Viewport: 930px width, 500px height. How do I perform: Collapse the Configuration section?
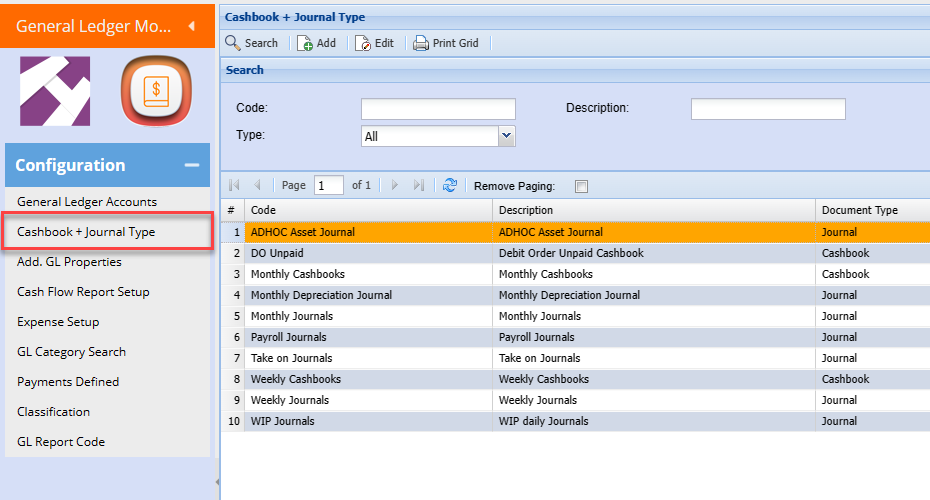pyautogui.click(x=191, y=166)
